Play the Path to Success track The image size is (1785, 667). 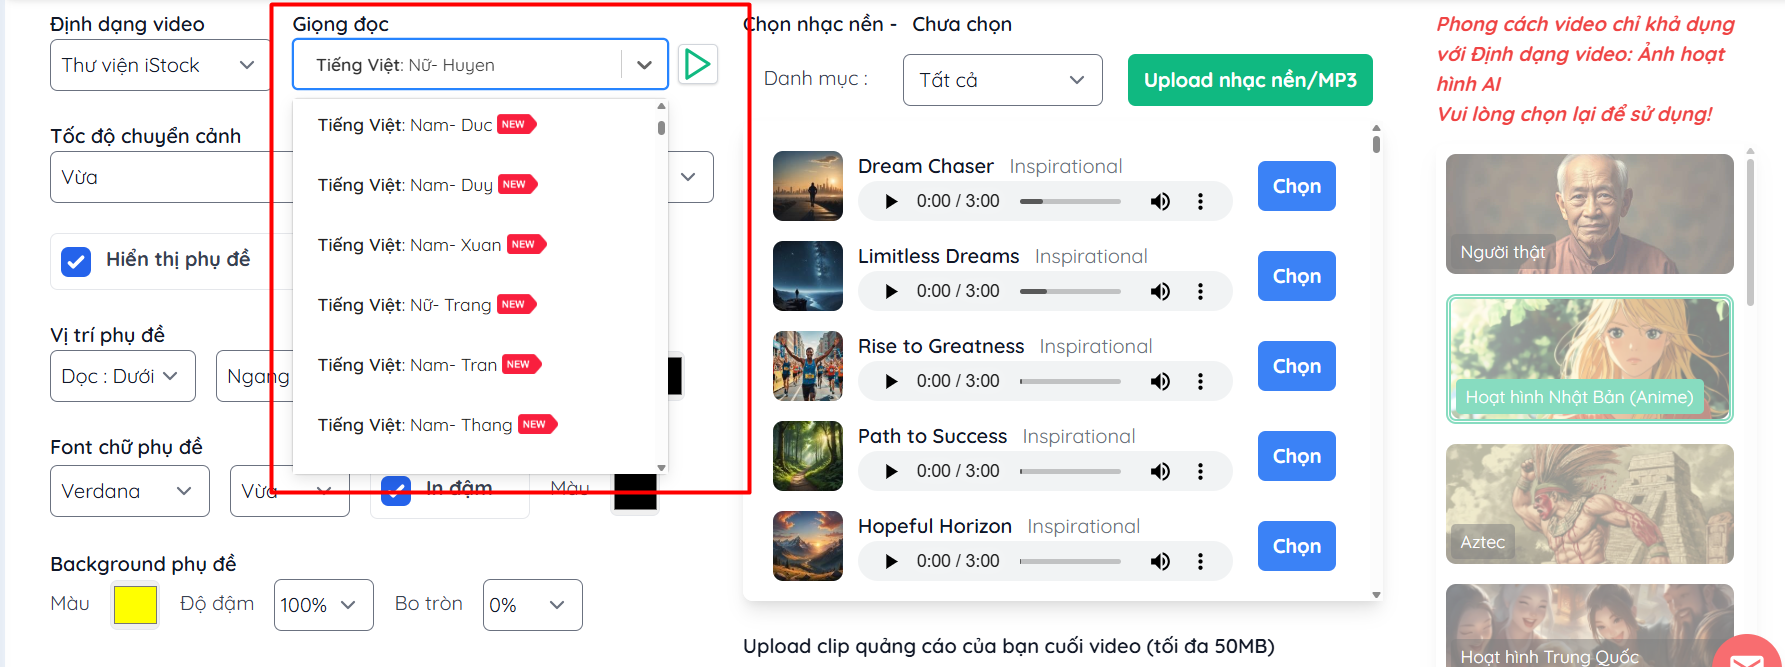pyautogui.click(x=891, y=471)
